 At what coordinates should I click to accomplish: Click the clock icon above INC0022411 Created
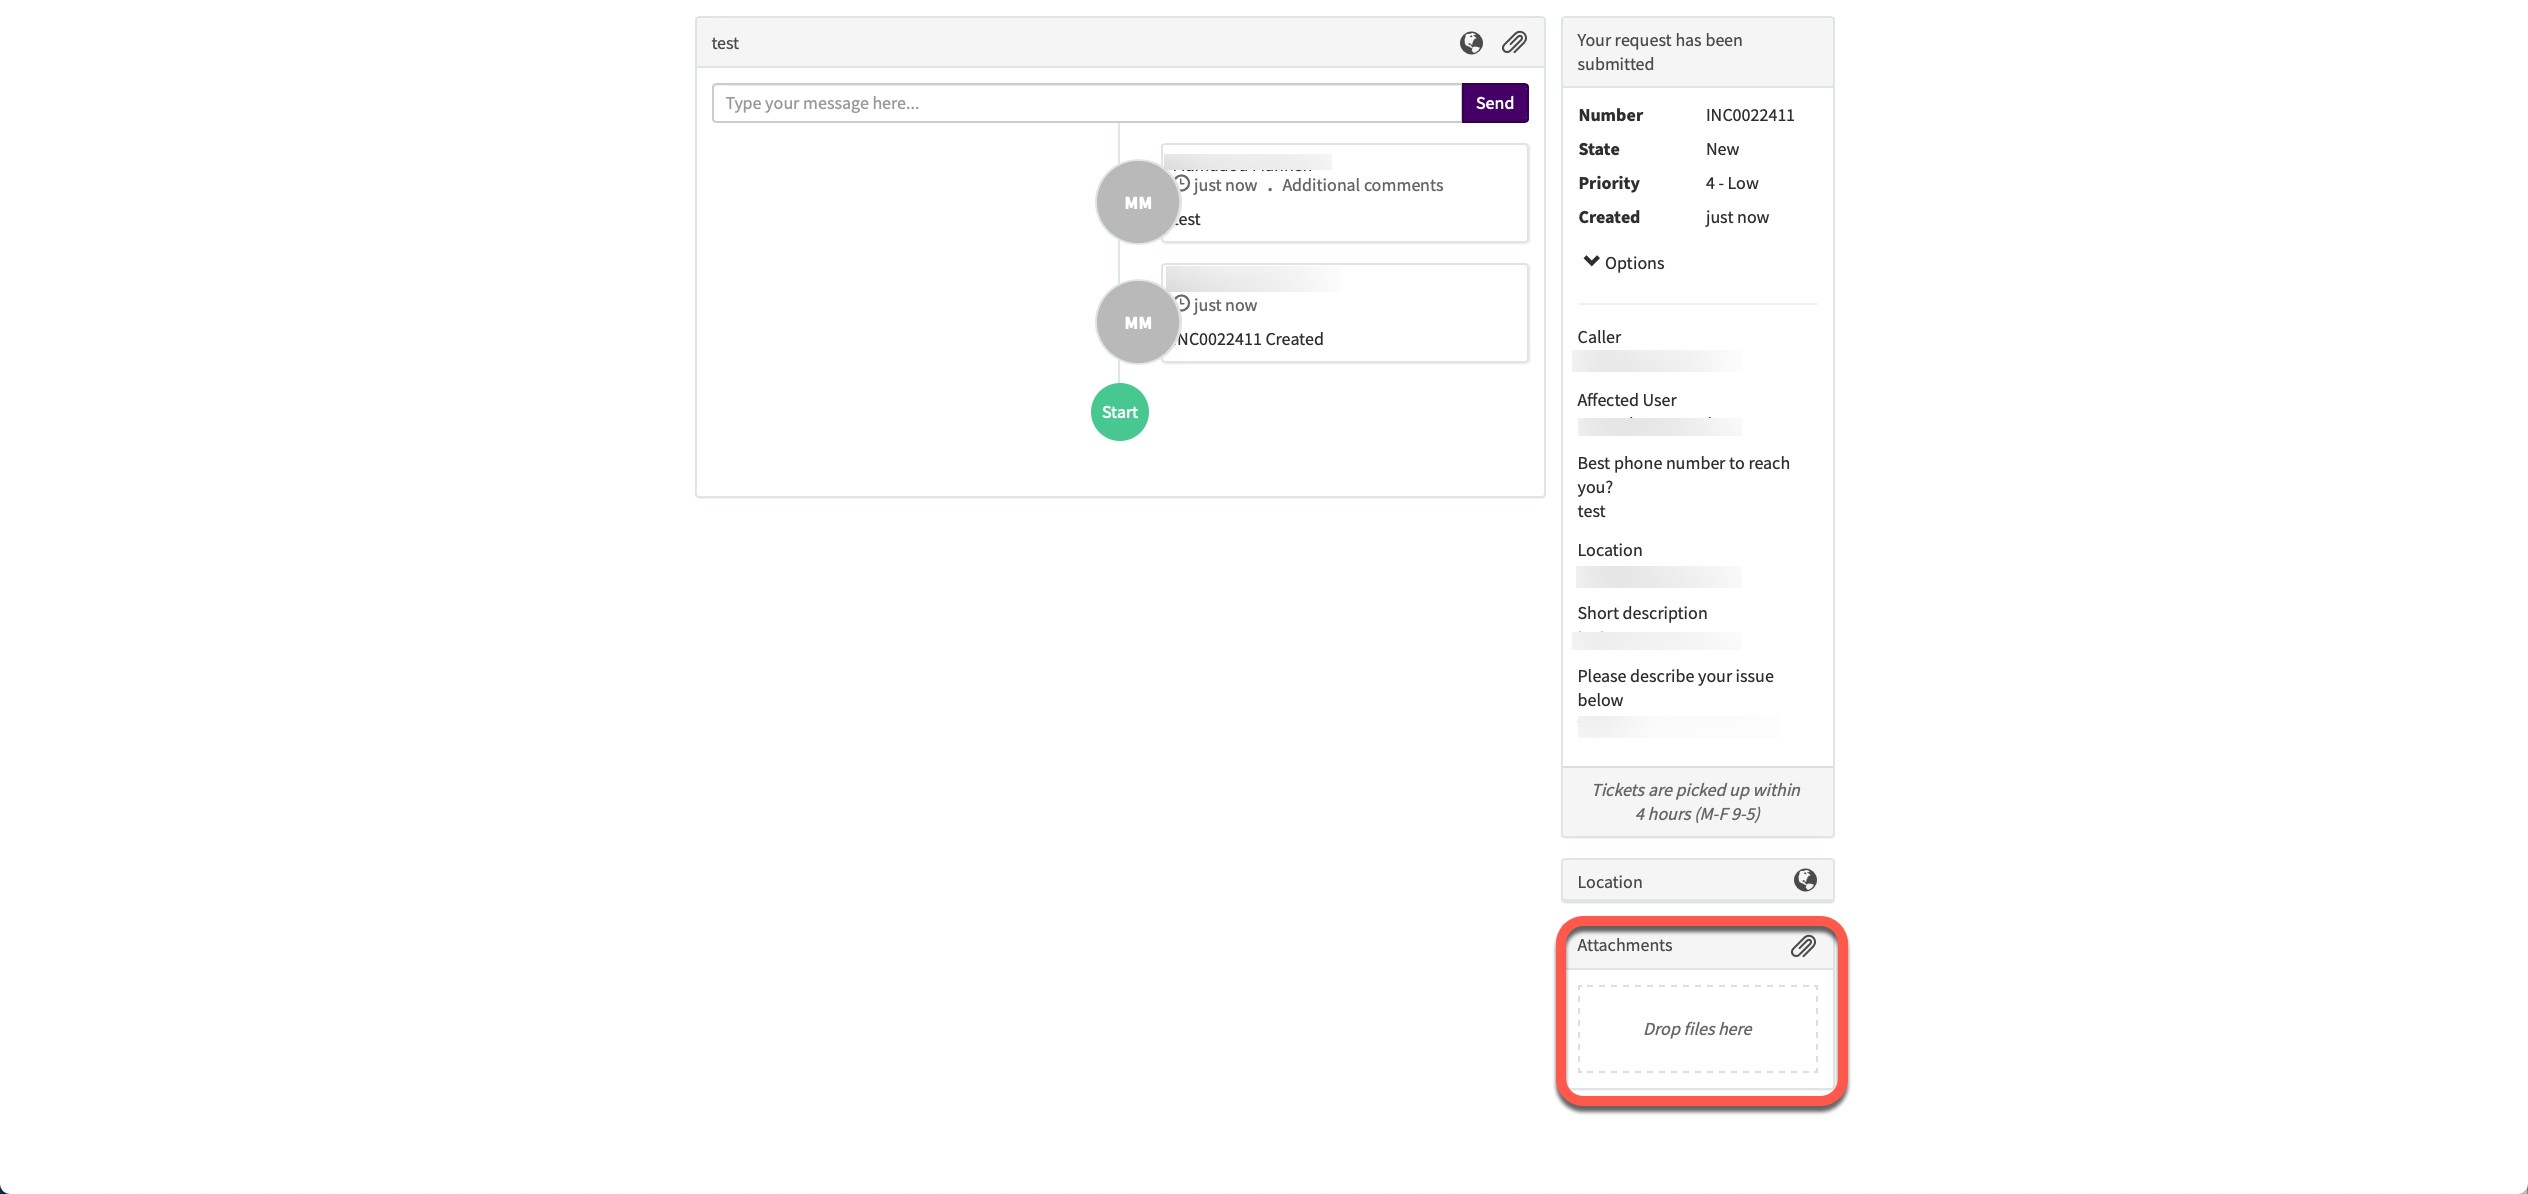1182,304
